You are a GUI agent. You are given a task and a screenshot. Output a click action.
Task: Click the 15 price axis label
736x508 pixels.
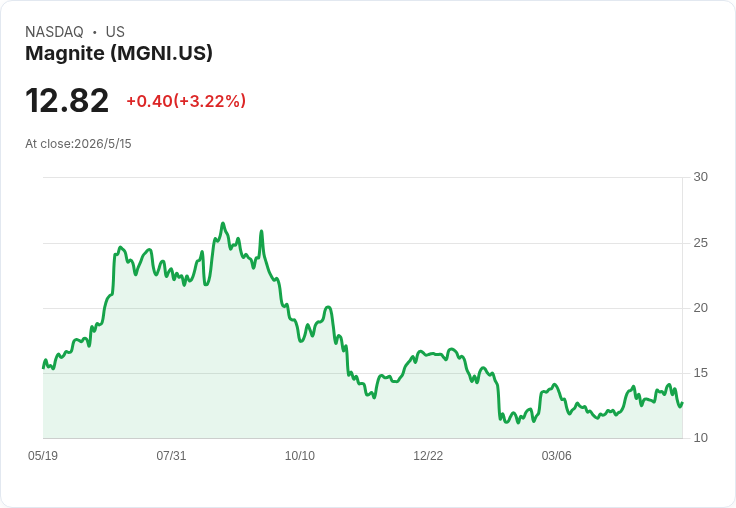701,373
